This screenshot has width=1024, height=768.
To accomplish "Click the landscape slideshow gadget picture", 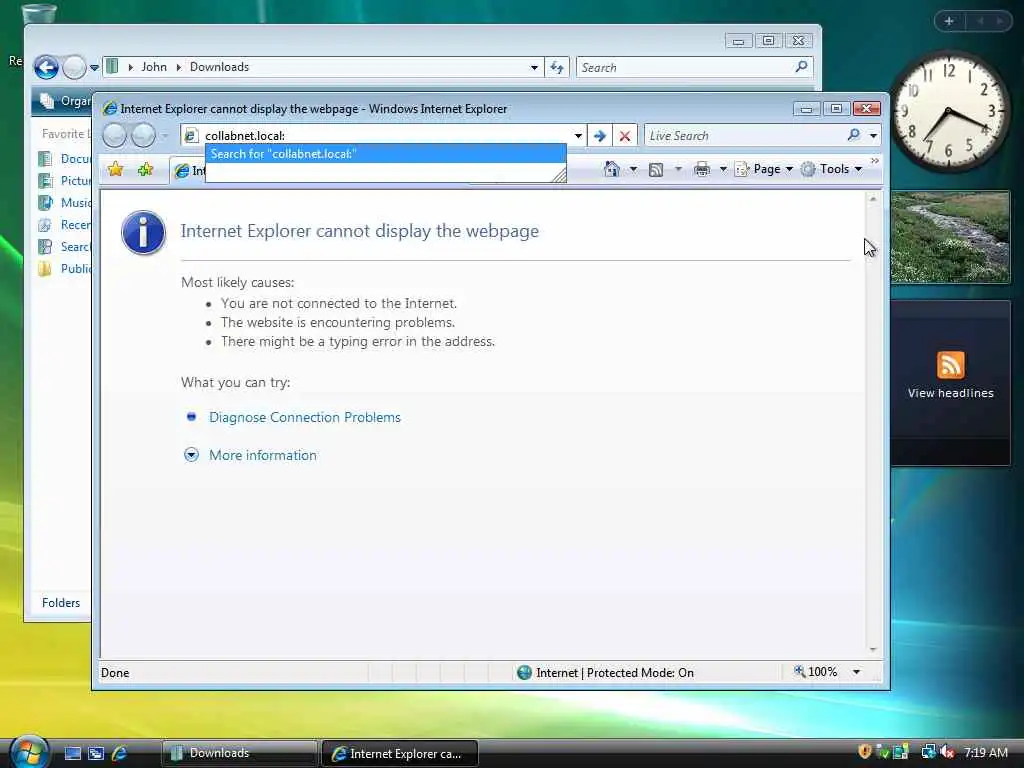I will 950,237.
